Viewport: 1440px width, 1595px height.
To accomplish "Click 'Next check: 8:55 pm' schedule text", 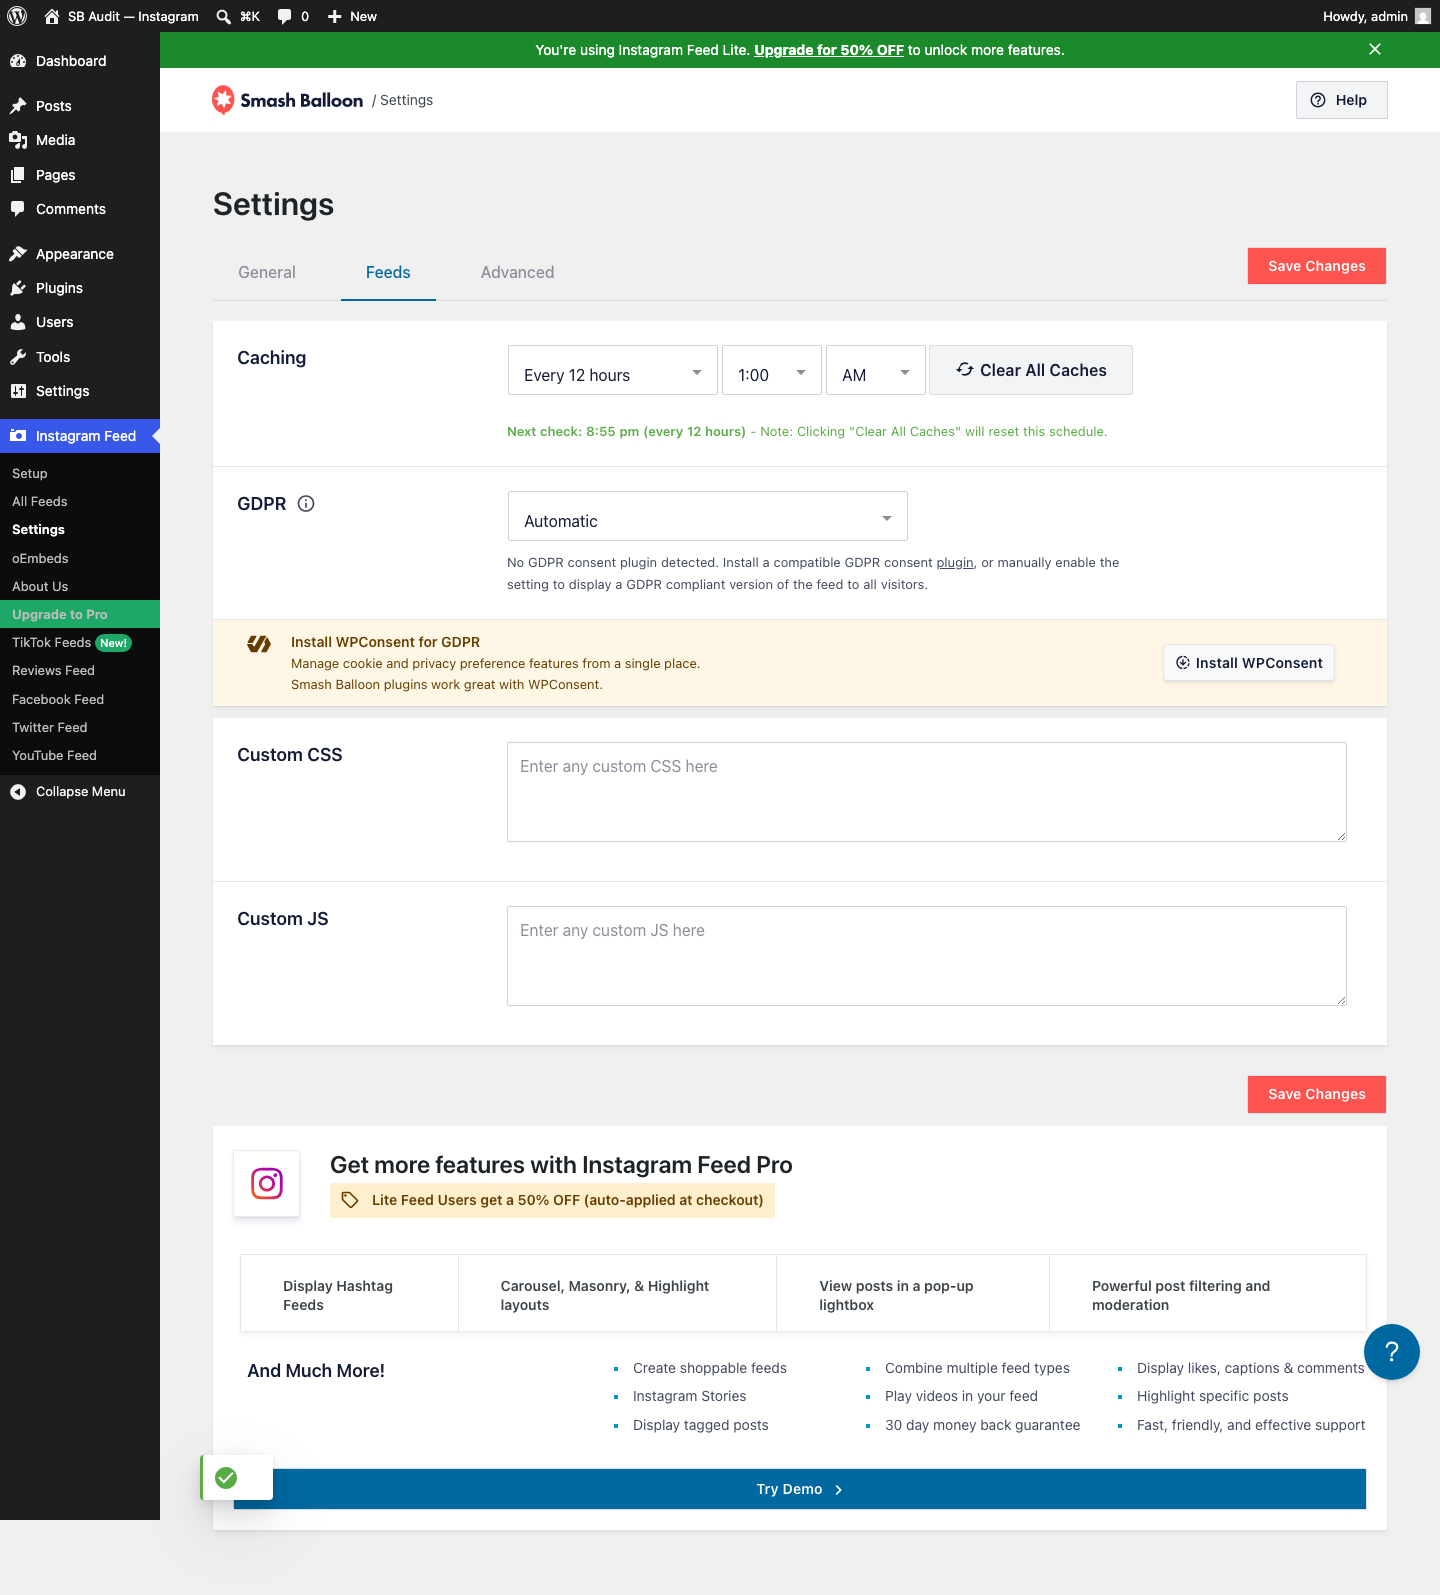I will coord(626,432).
